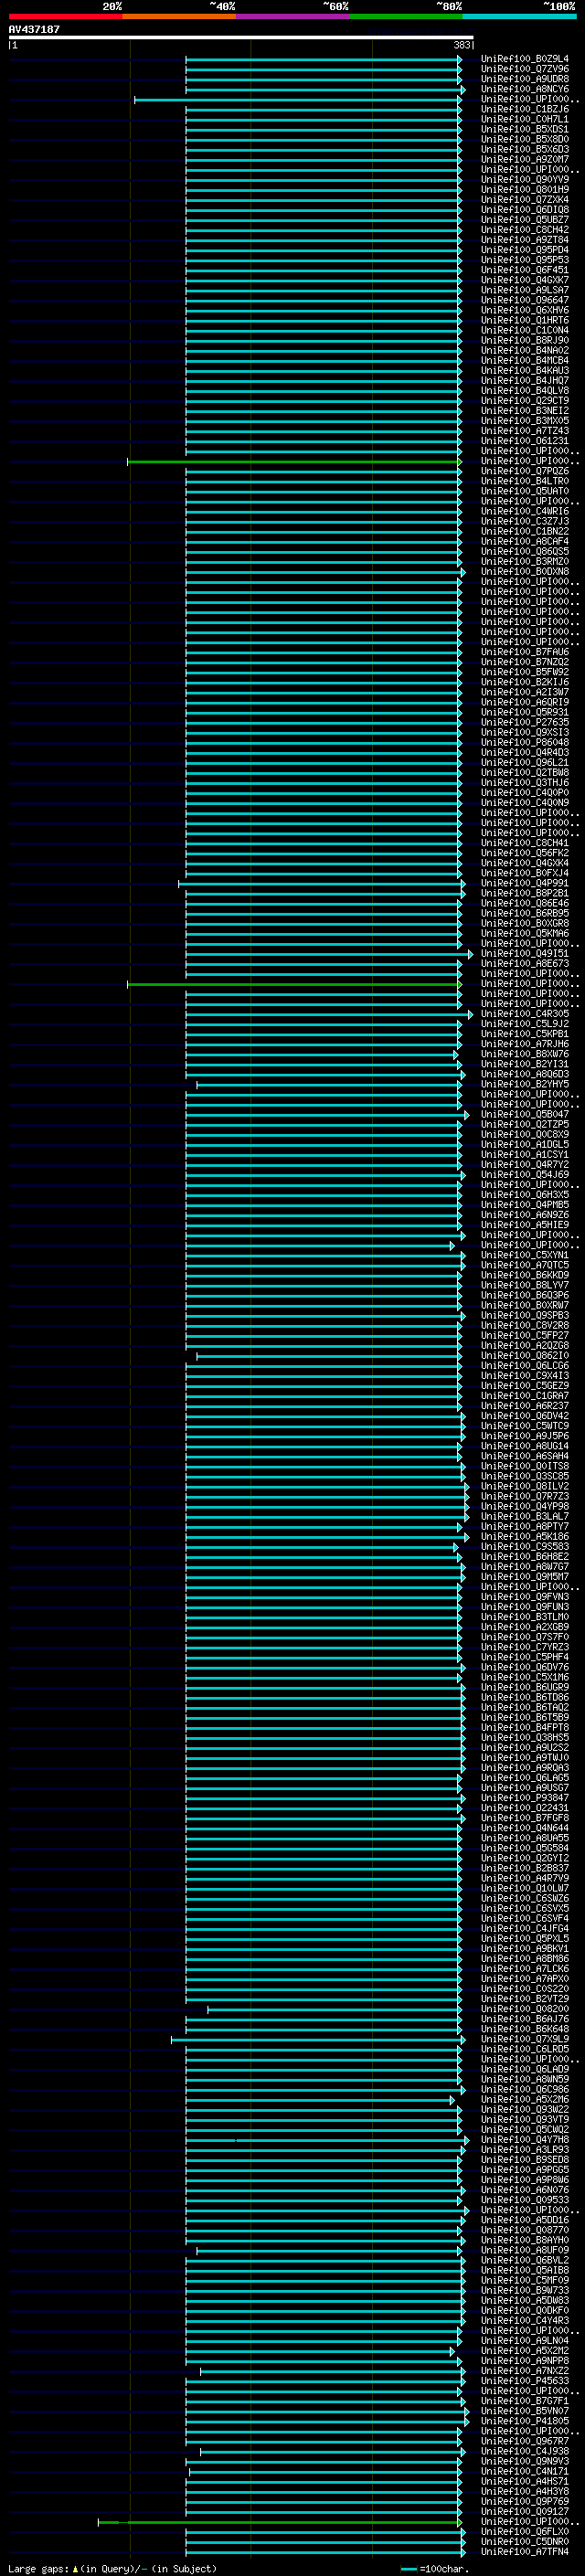The width and height of the screenshot is (585, 2576).
Task: Select label UniRef100_Q5B047
Action: coord(524,1114)
